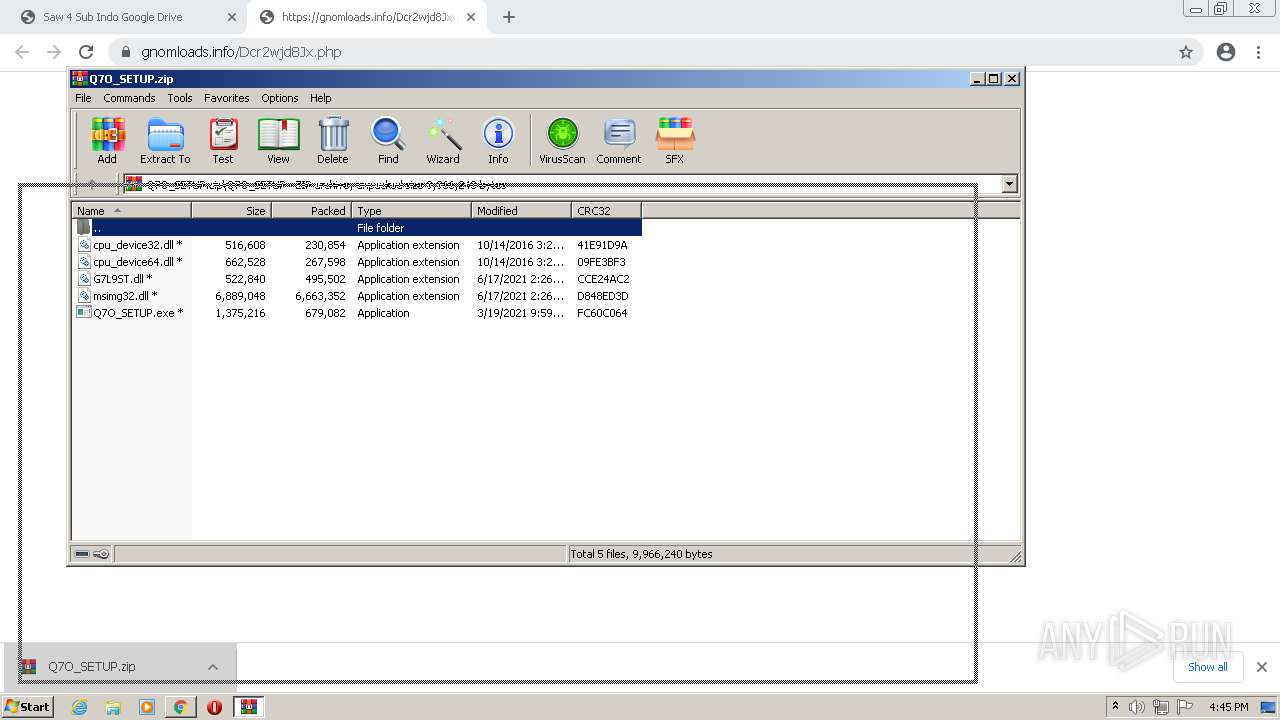This screenshot has width=1280, height=720.
Task: Click the View file toolbar icon
Action: click(x=278, y=140)
